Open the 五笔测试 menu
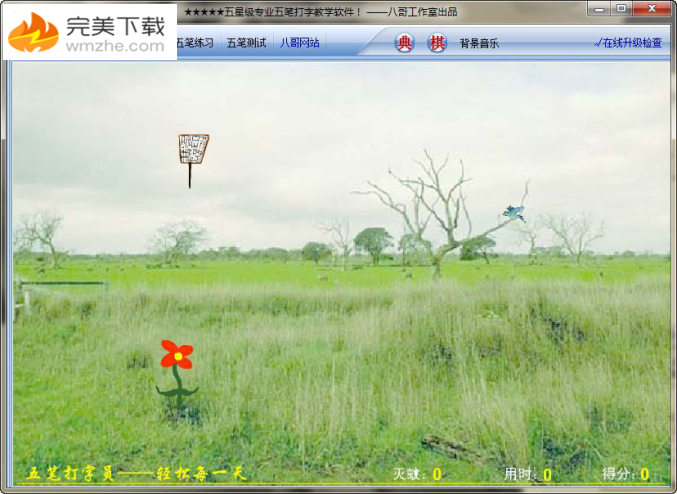 pyautogui.click(x=247, y=43)
